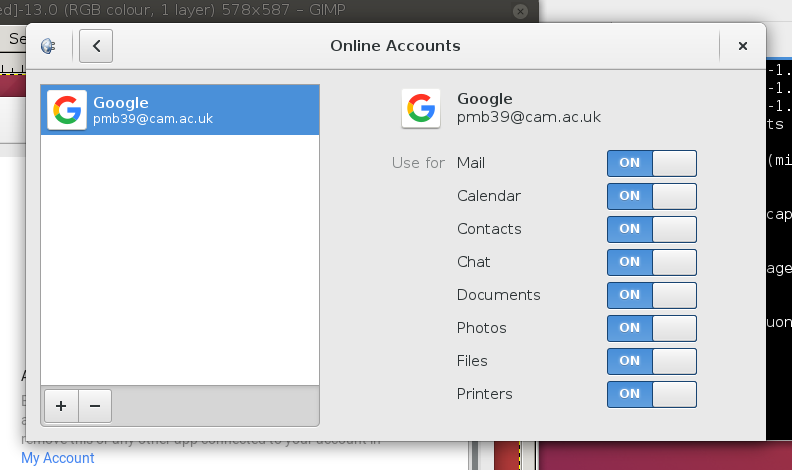The height and width of the screenshot is (470, 792).
Task: Turn off the Photos toggle
Action: pos(651,328)
